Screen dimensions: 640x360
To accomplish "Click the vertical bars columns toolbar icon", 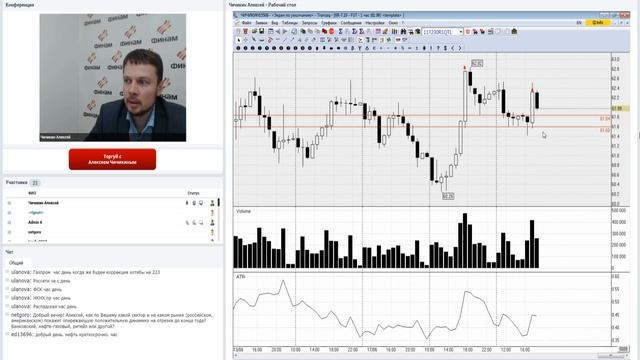I will click(394, 31).
